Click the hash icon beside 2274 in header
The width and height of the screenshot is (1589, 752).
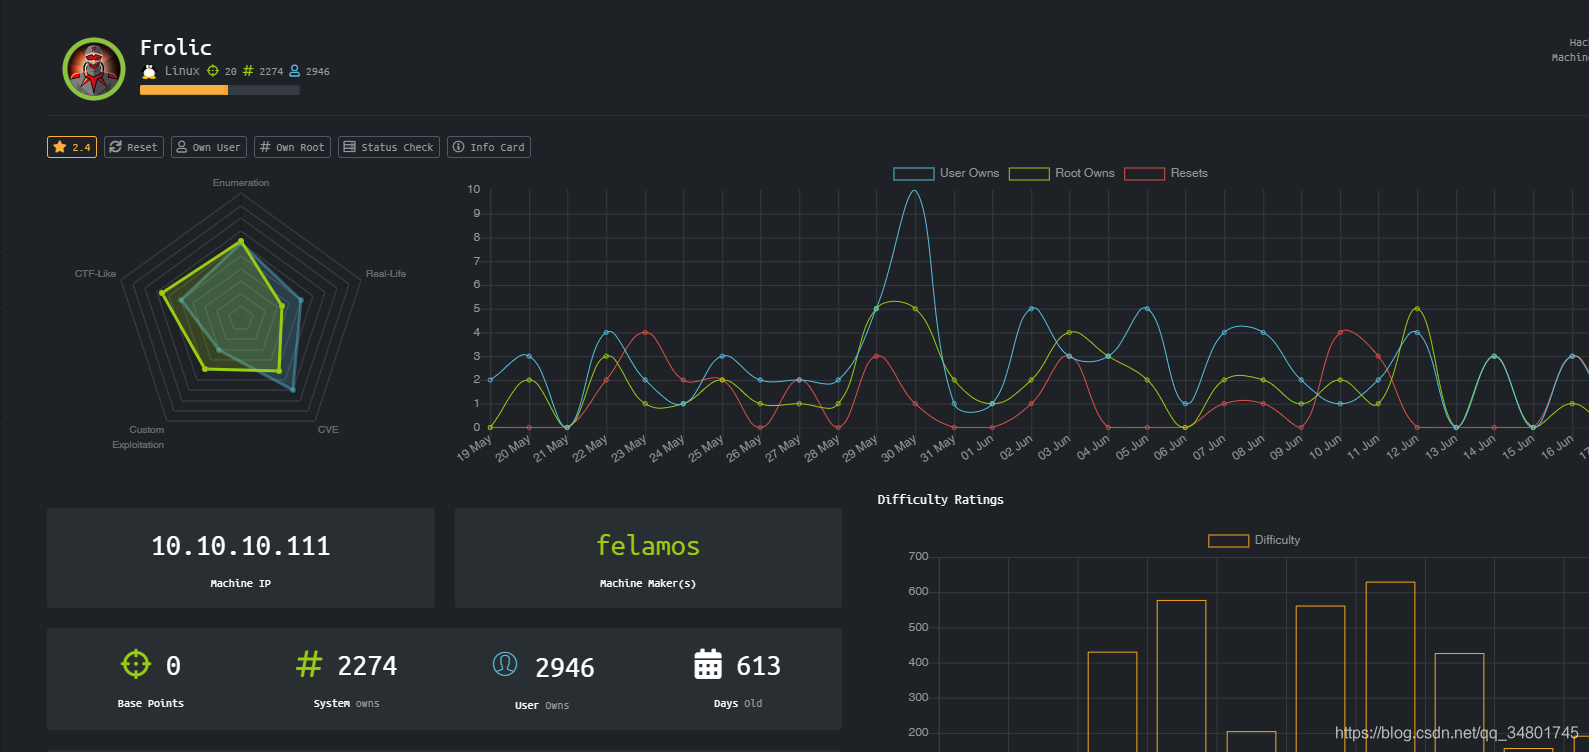[x=248, y=71]
